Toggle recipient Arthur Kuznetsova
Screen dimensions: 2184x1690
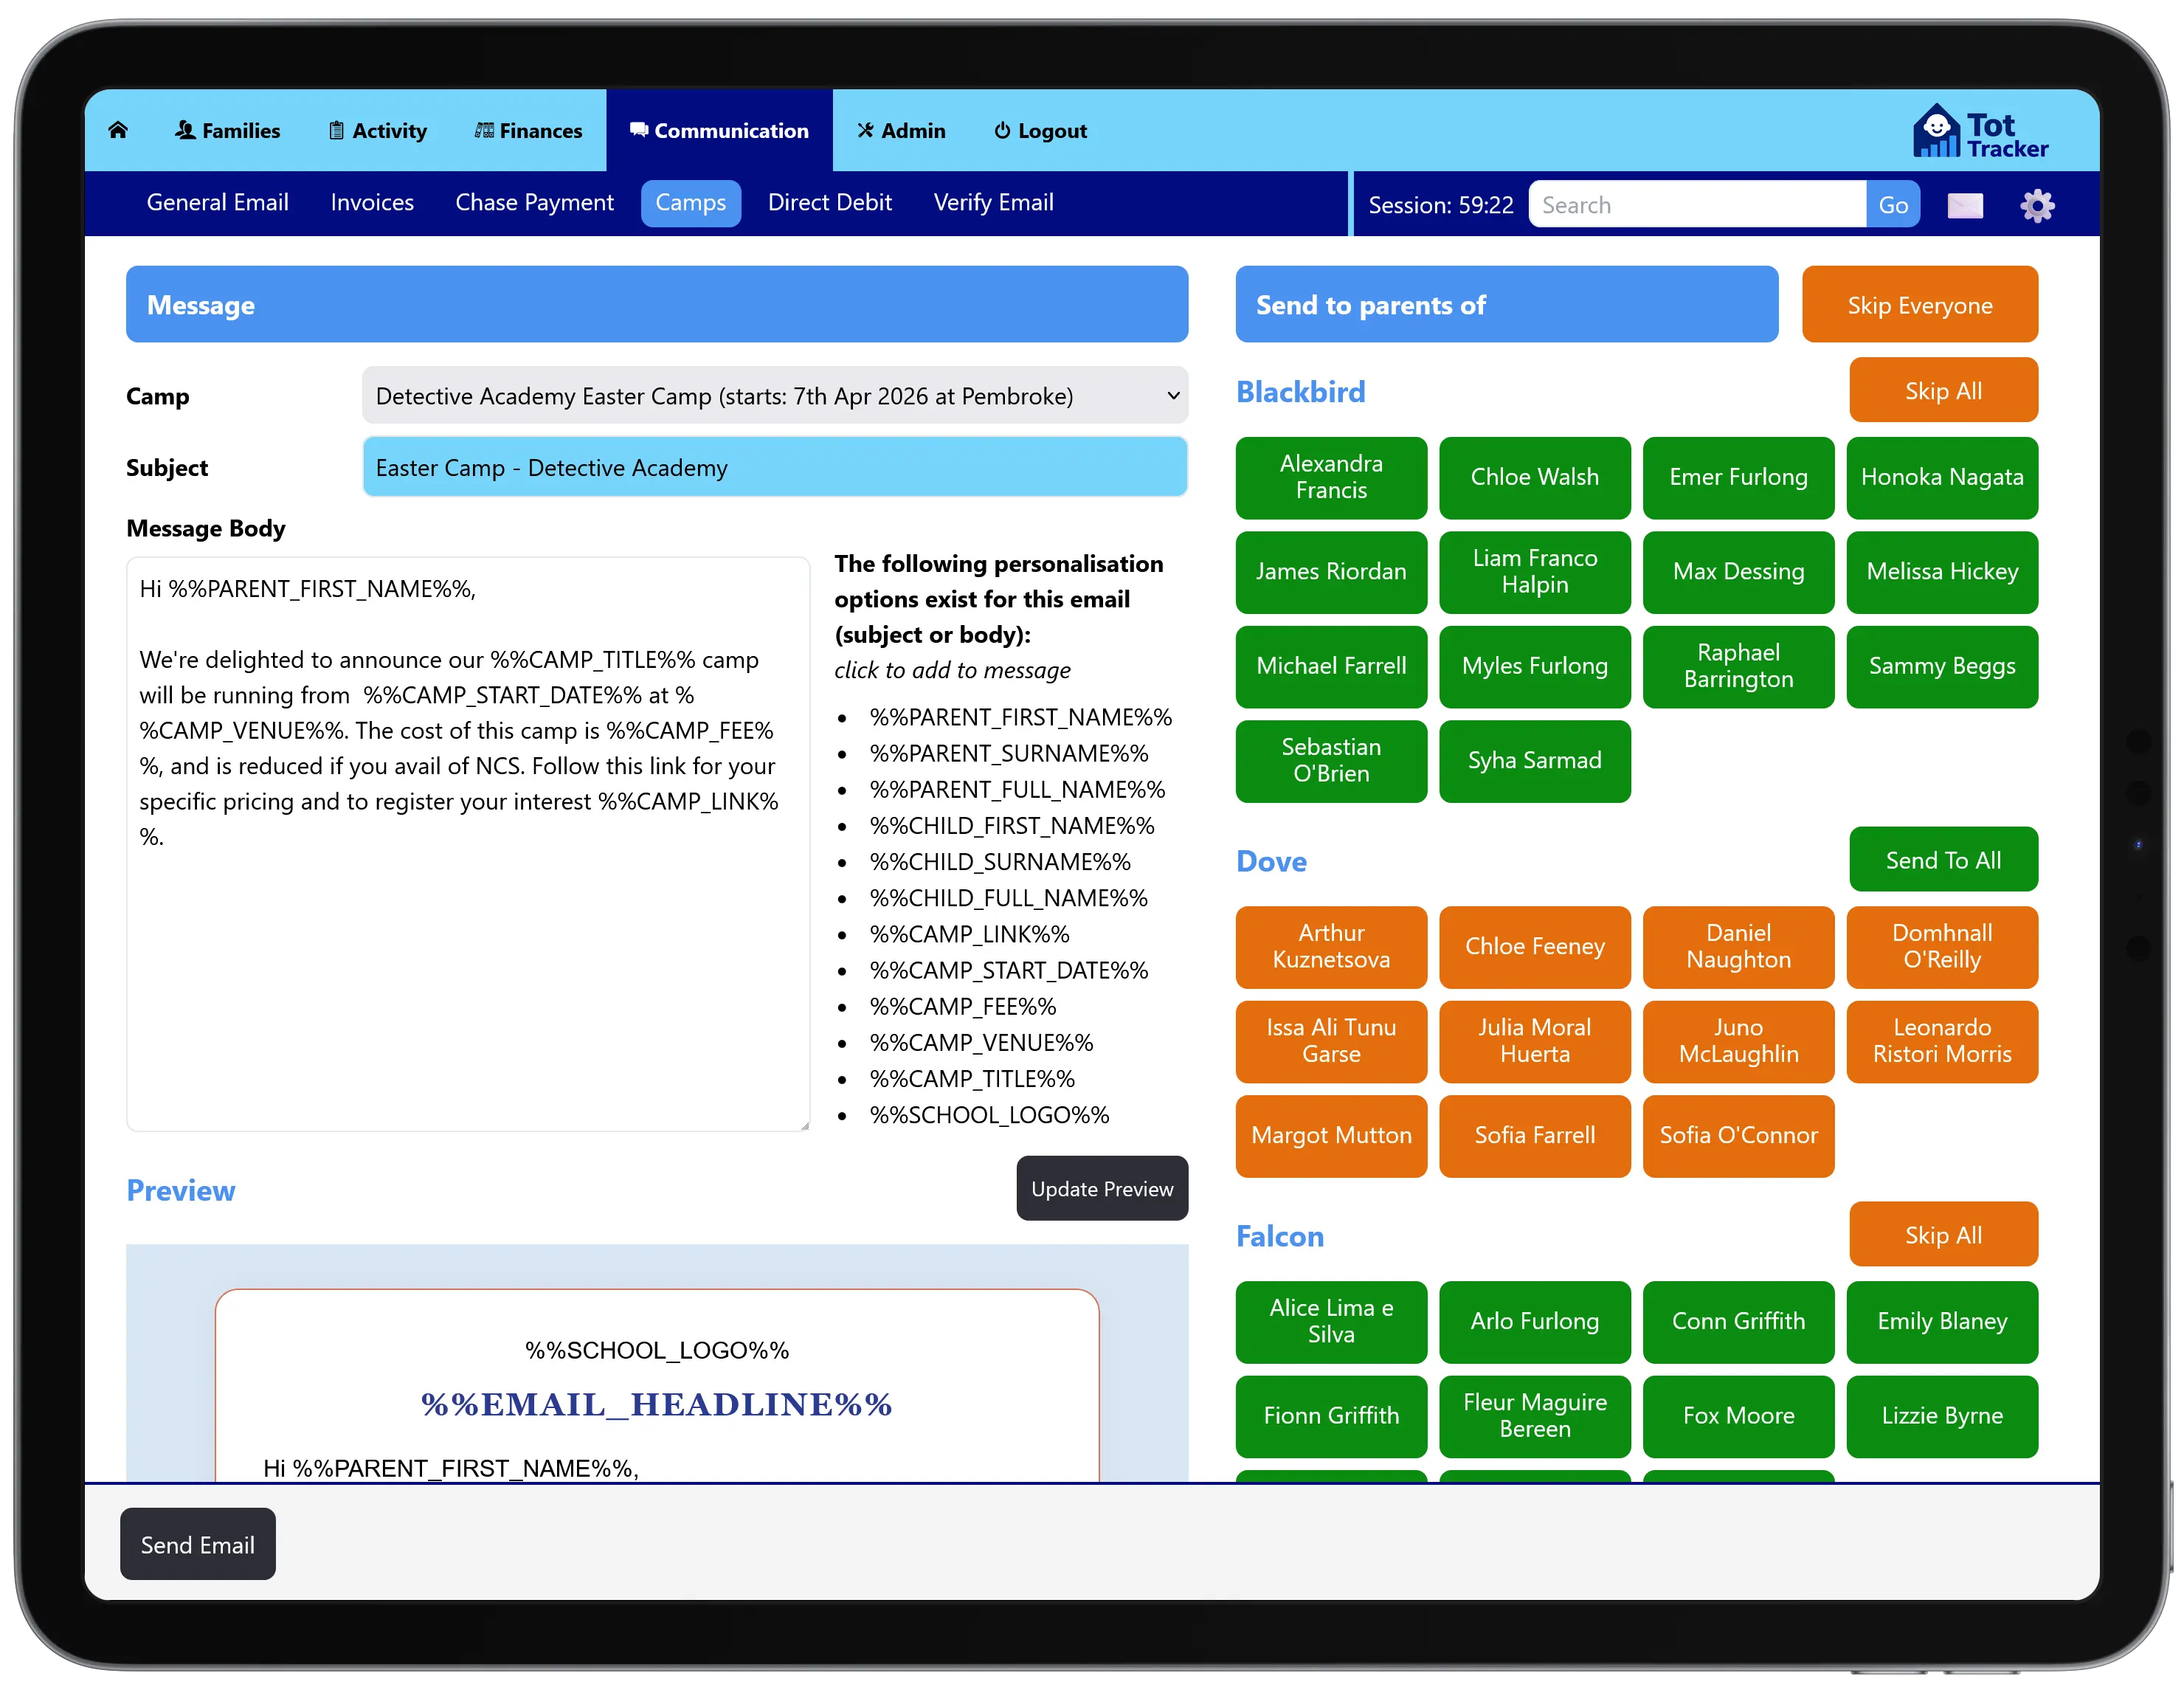[1330, 946]
